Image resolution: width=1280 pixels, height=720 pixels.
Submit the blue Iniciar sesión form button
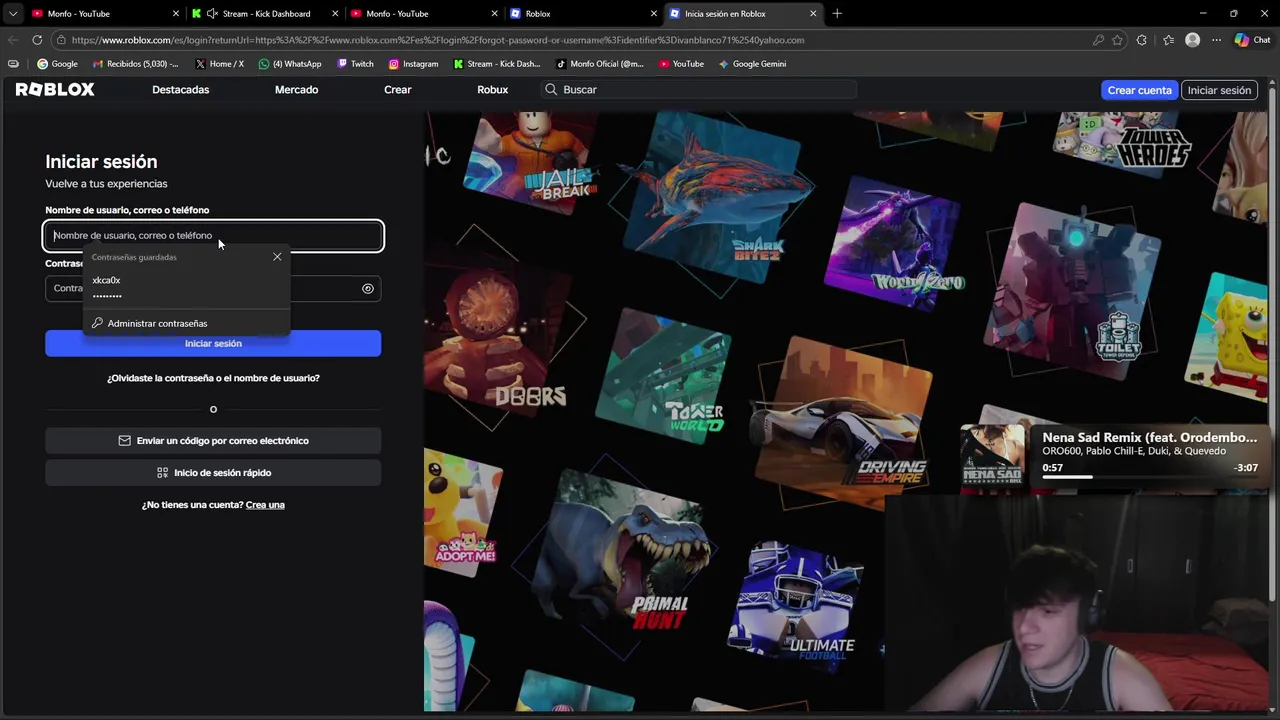pyautogui.click(x=213, y=344)
